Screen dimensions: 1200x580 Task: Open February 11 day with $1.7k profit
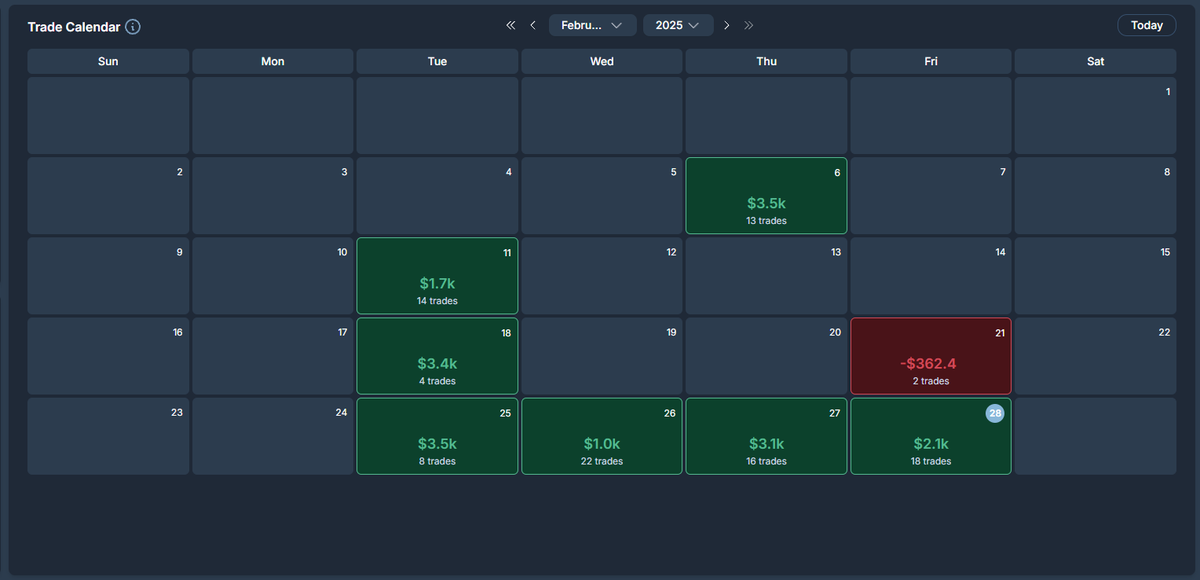[x=437, y=275]
